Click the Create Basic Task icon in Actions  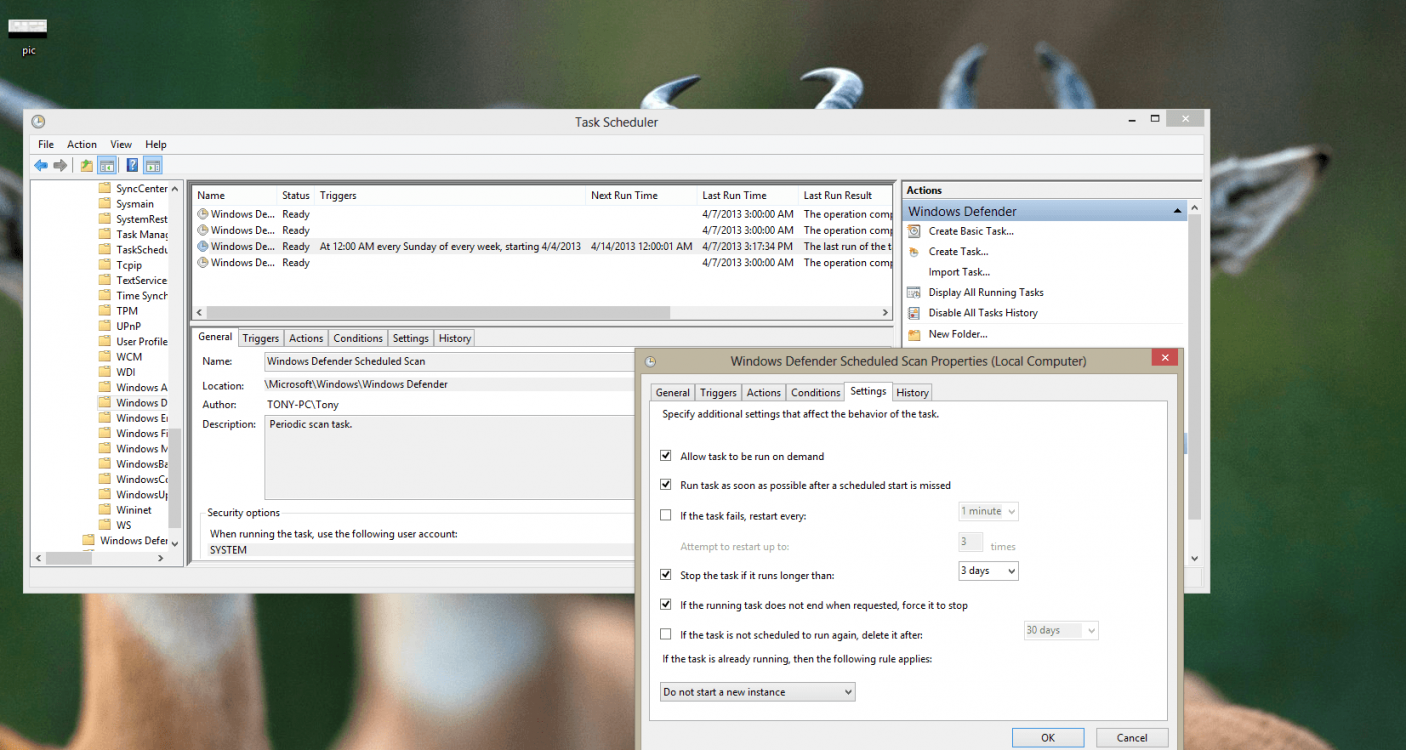[x=913, y=231]
